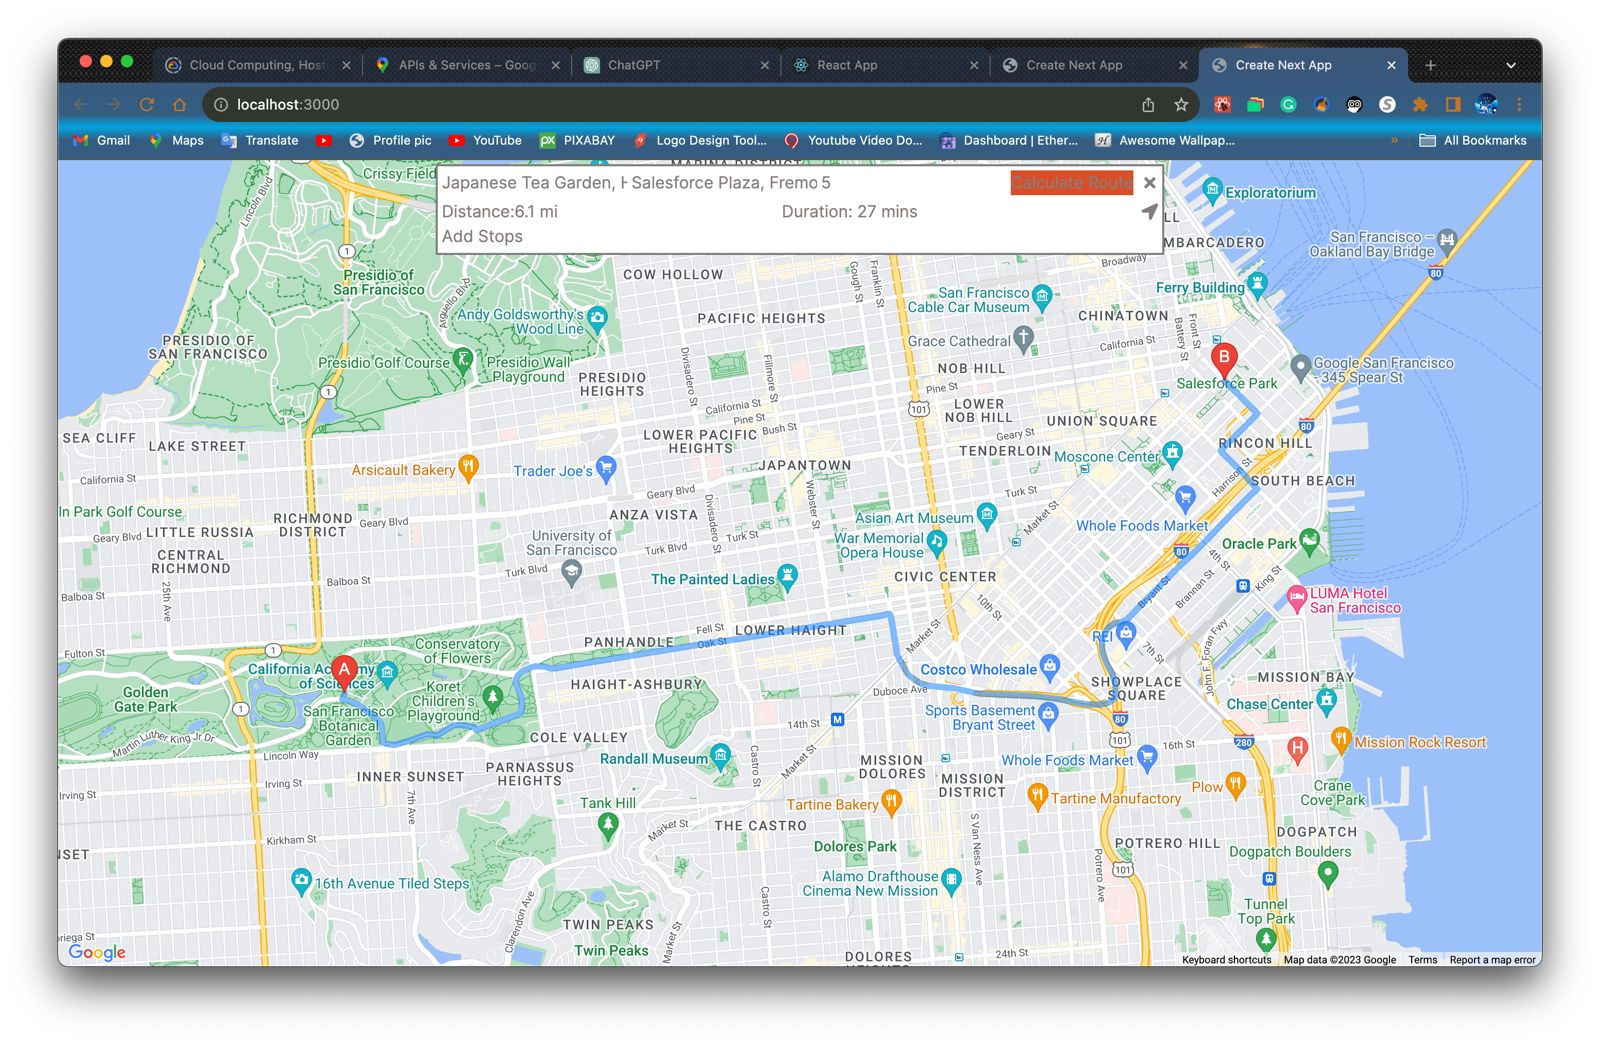The height and width of the screenshot is (1043, 1600).
Task: Focus the Japanese Tea Garden origin field
Action: [534, 183]
